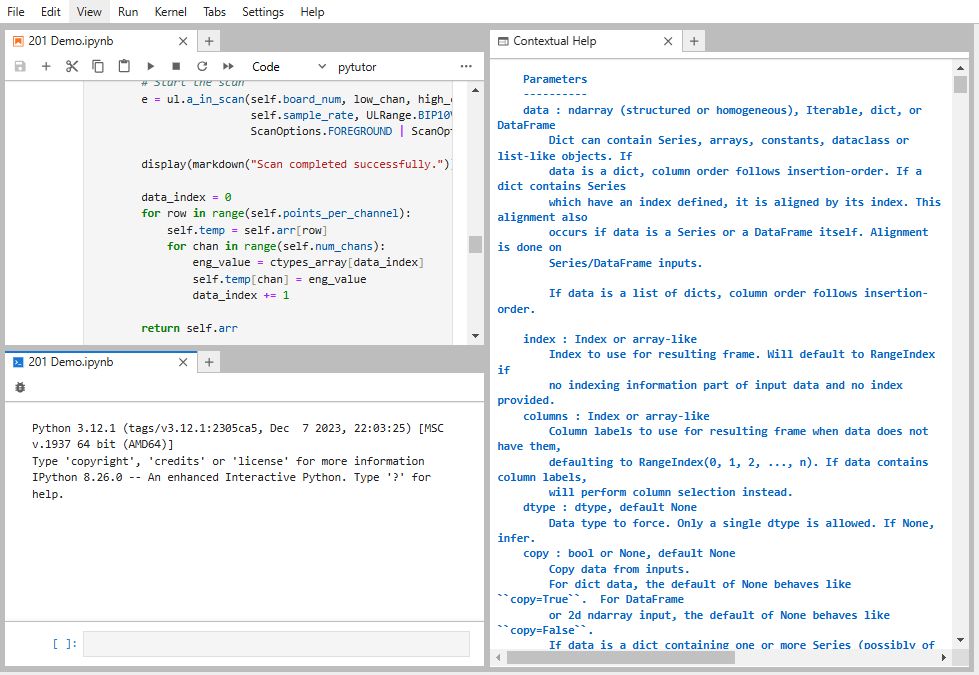Open the File menu
Viewport: 979px width, 675px height.
(16, 12)
